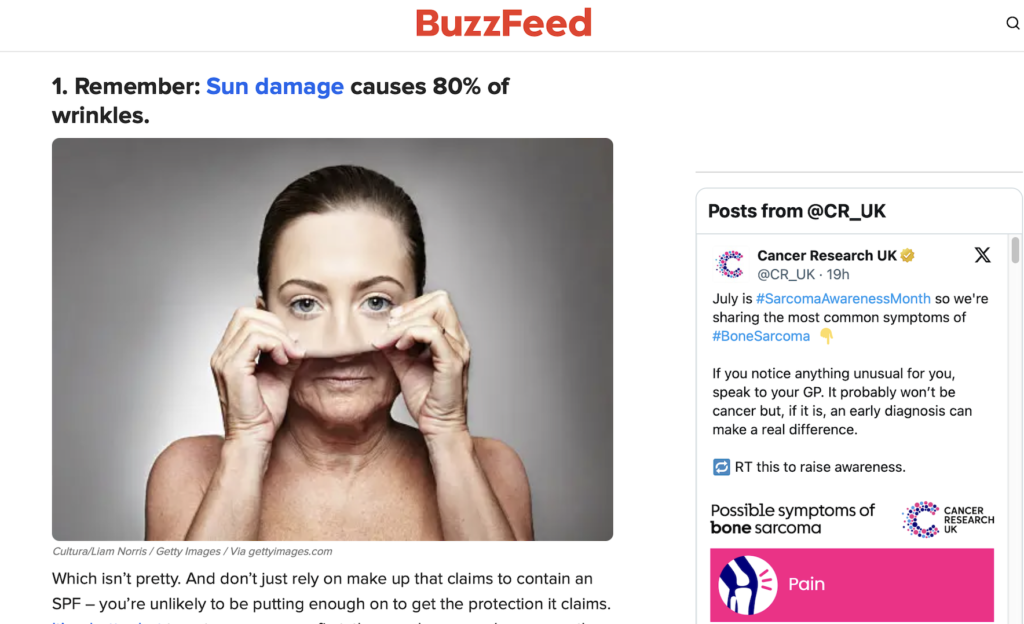Open Cancer Research UK profile avatar
1024x624 pixels.
730,264
